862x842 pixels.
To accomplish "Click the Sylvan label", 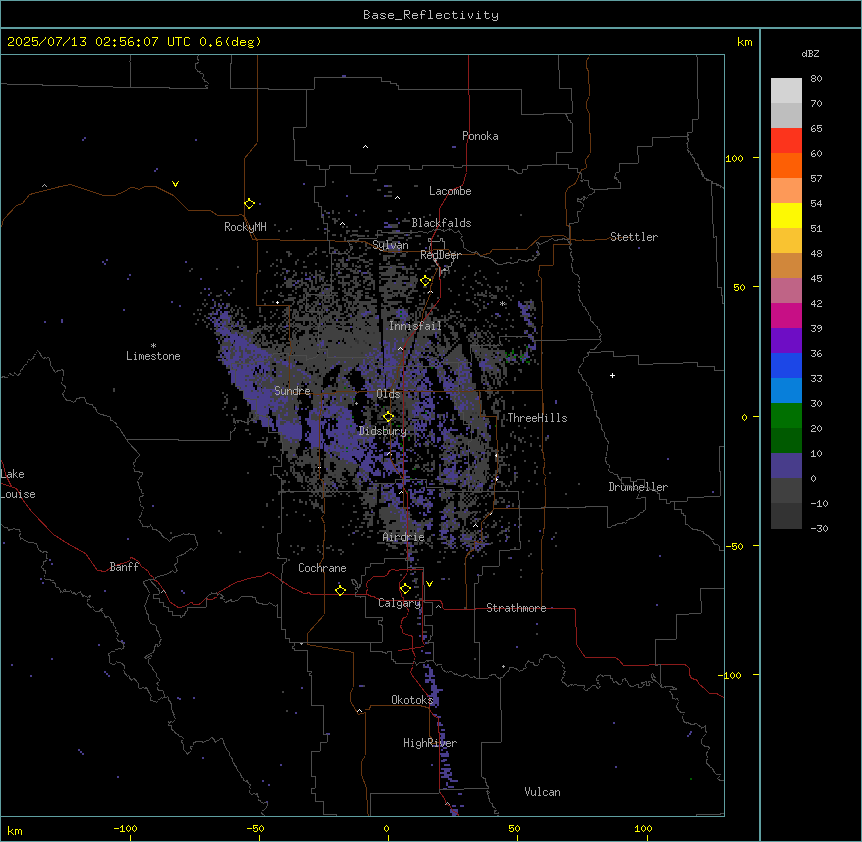I will (x=390, y=245).
